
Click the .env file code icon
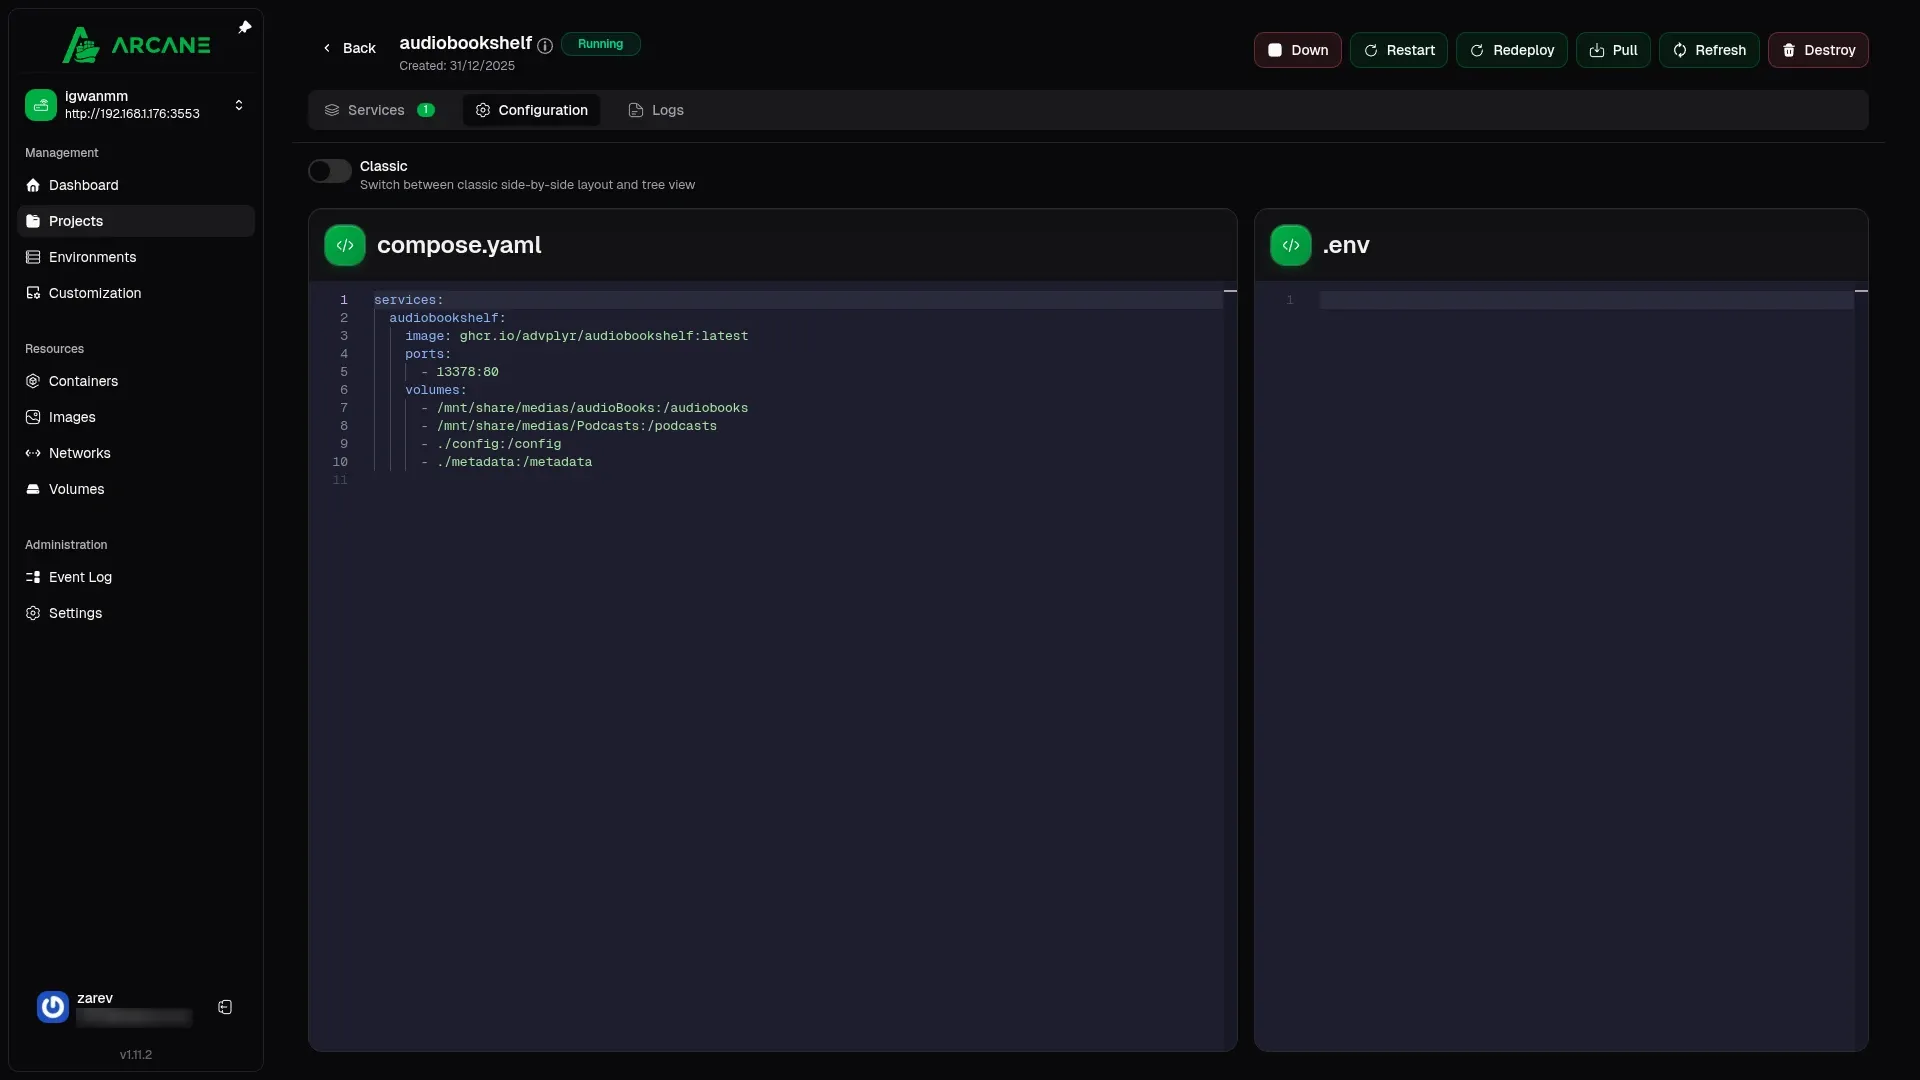click(1290, 245)
